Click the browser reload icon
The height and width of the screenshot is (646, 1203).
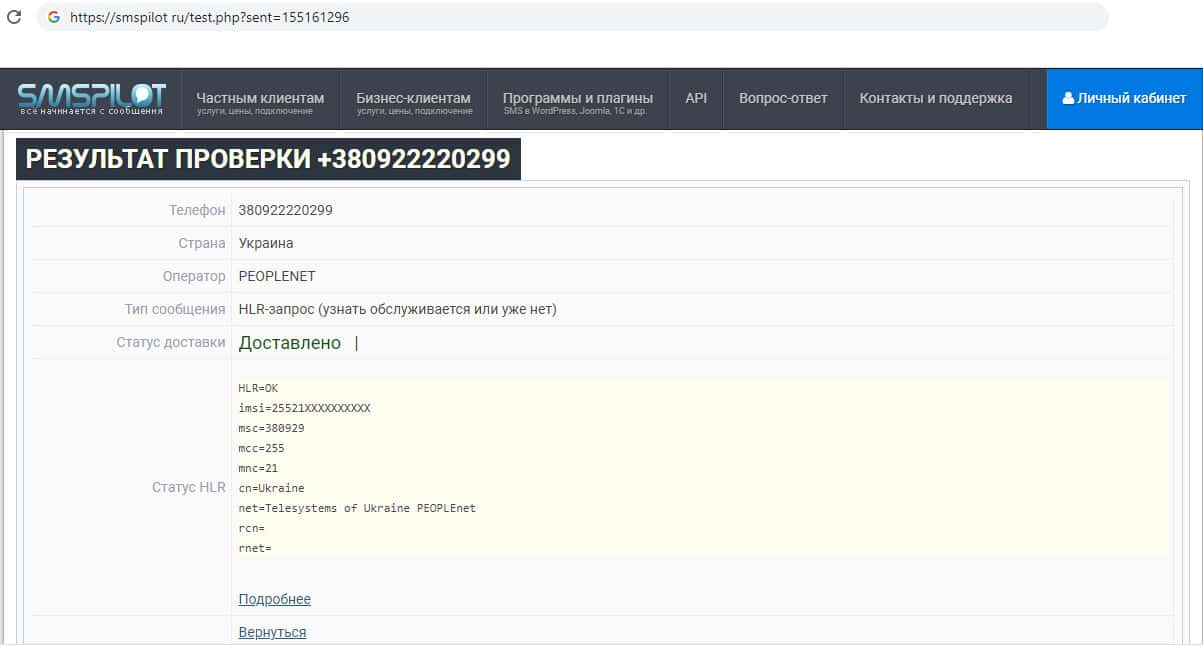pyautogui.click(x=14, y=17)
